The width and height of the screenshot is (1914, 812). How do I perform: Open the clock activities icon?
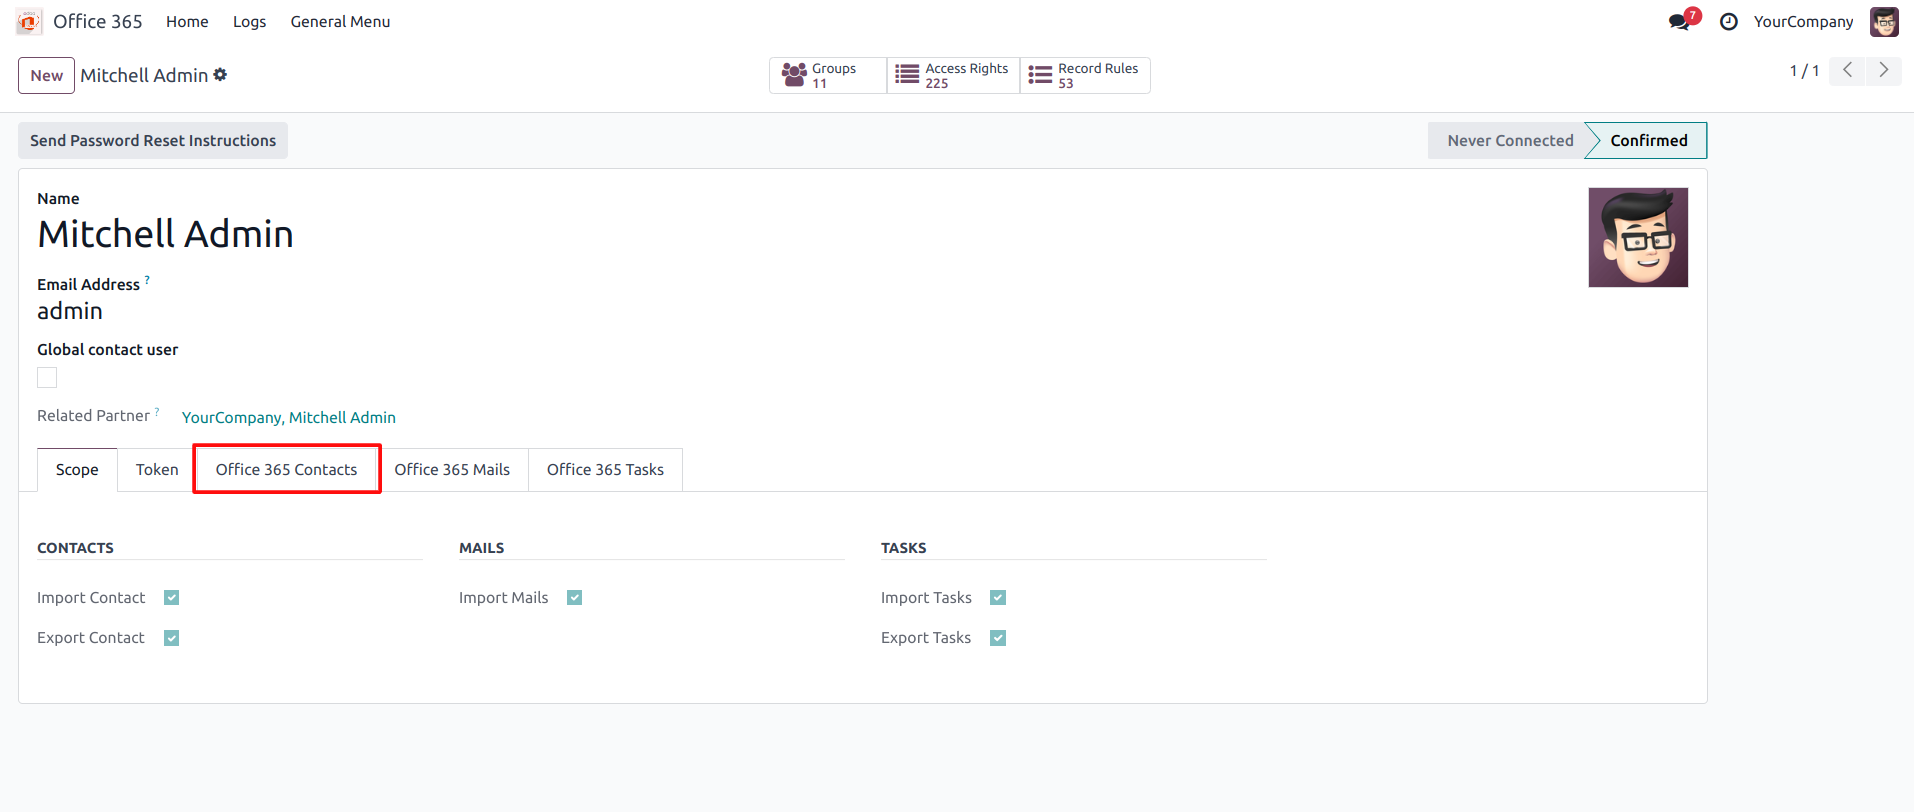coord(1728,21)
